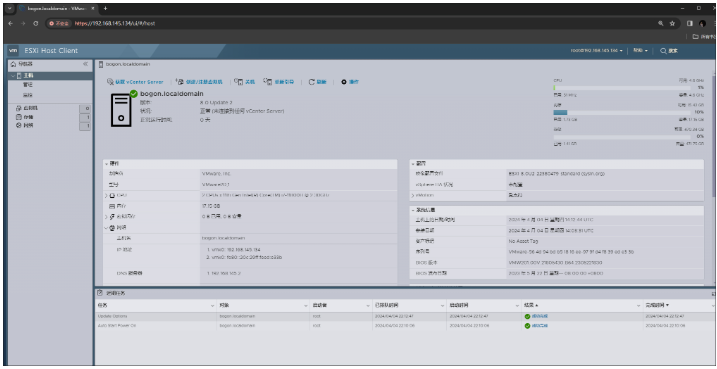This screenshot has width=717, height=369.
Task: Select the Host tree item in navigator
Action: tap(50, 75)
